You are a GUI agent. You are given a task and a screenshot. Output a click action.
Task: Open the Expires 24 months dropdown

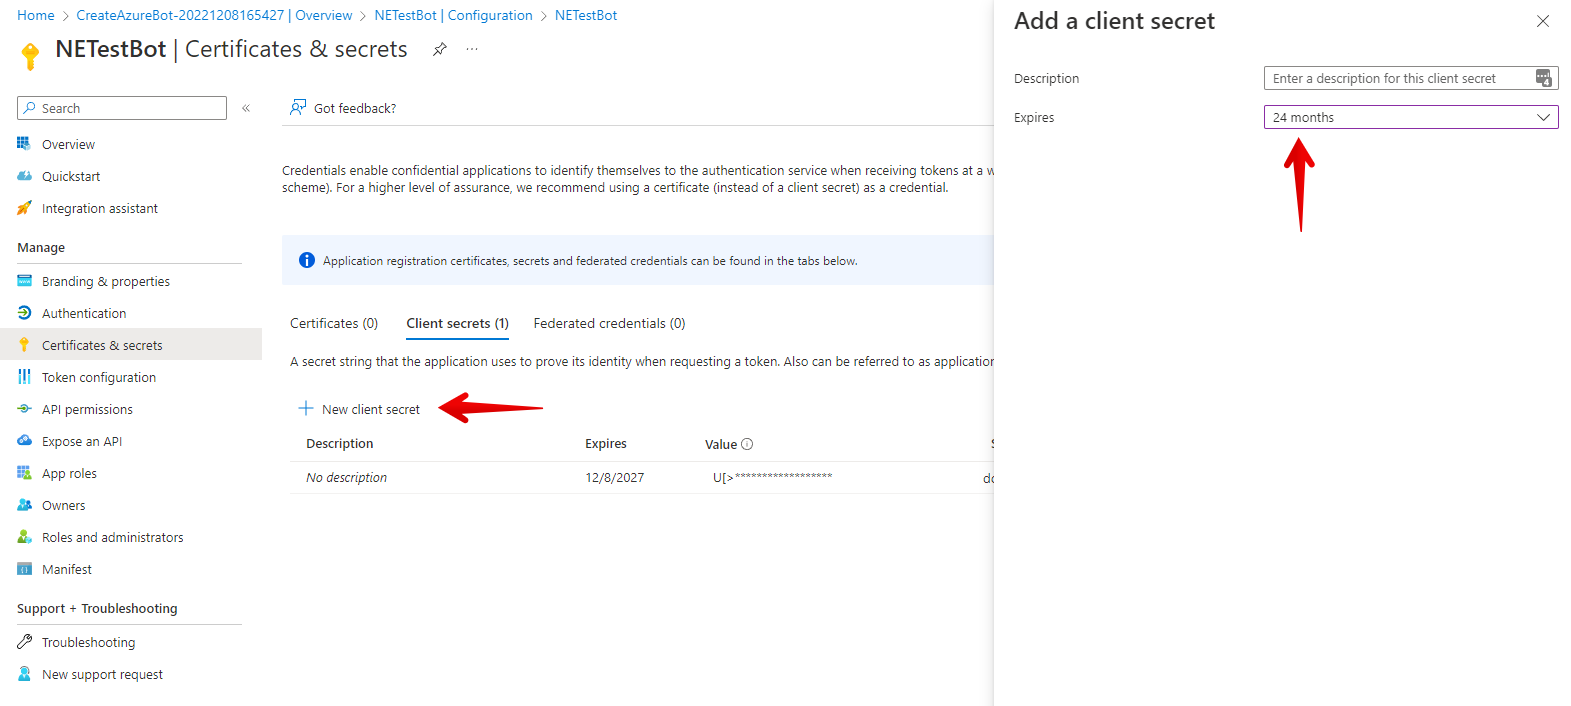(x=1411, y=117)
